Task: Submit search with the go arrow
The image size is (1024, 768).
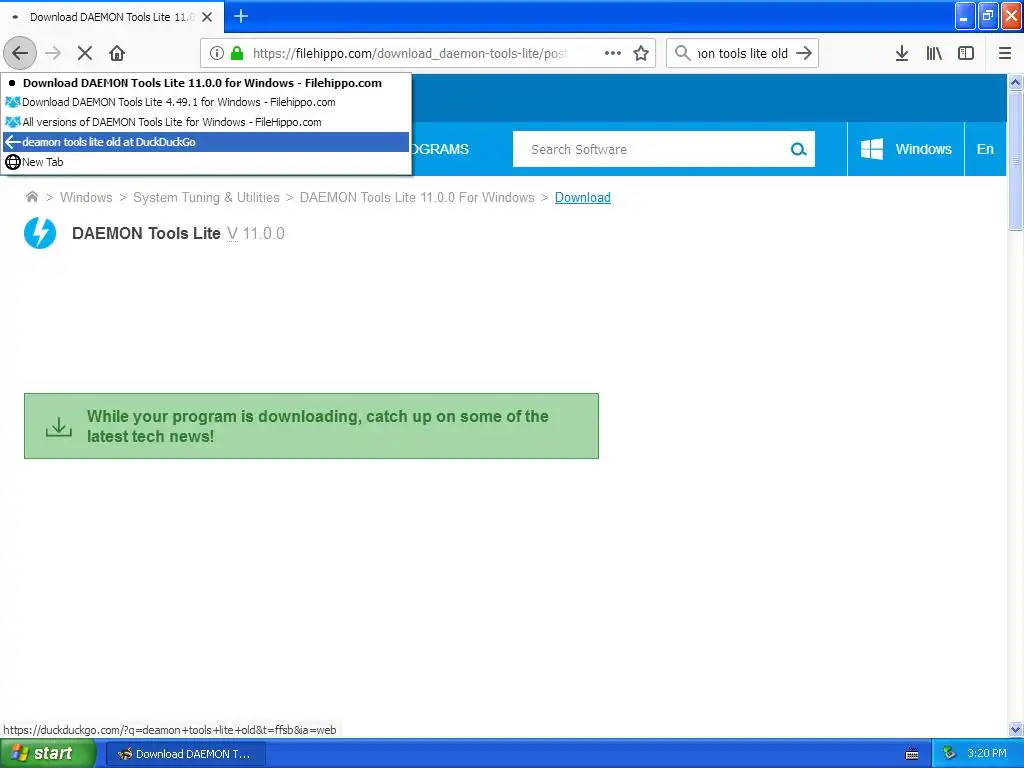Action: (x=804, y=53)
